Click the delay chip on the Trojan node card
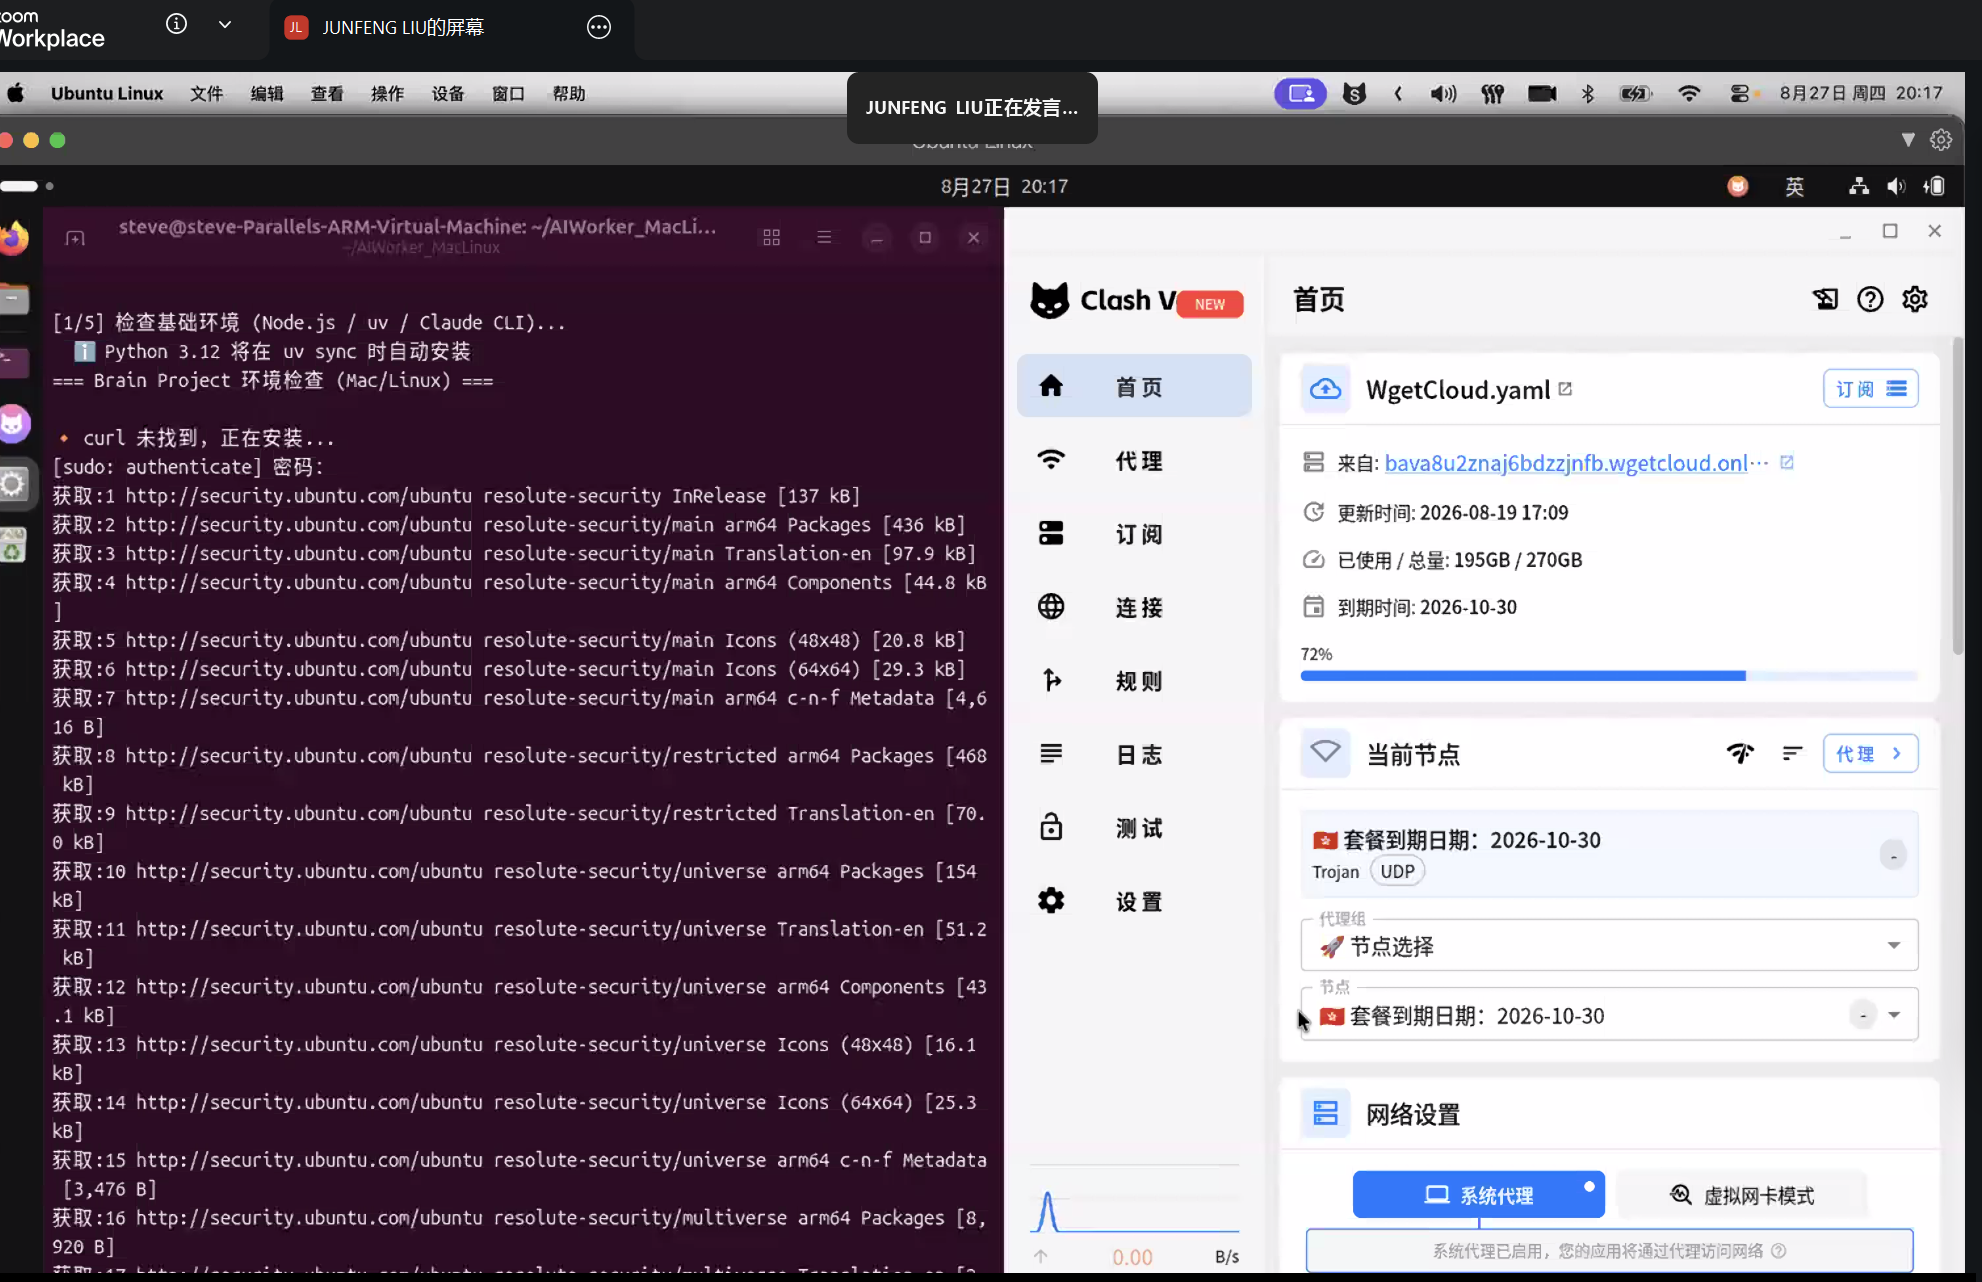The height and width of the screenshot is (1282, 1982). pos(1893,855)
